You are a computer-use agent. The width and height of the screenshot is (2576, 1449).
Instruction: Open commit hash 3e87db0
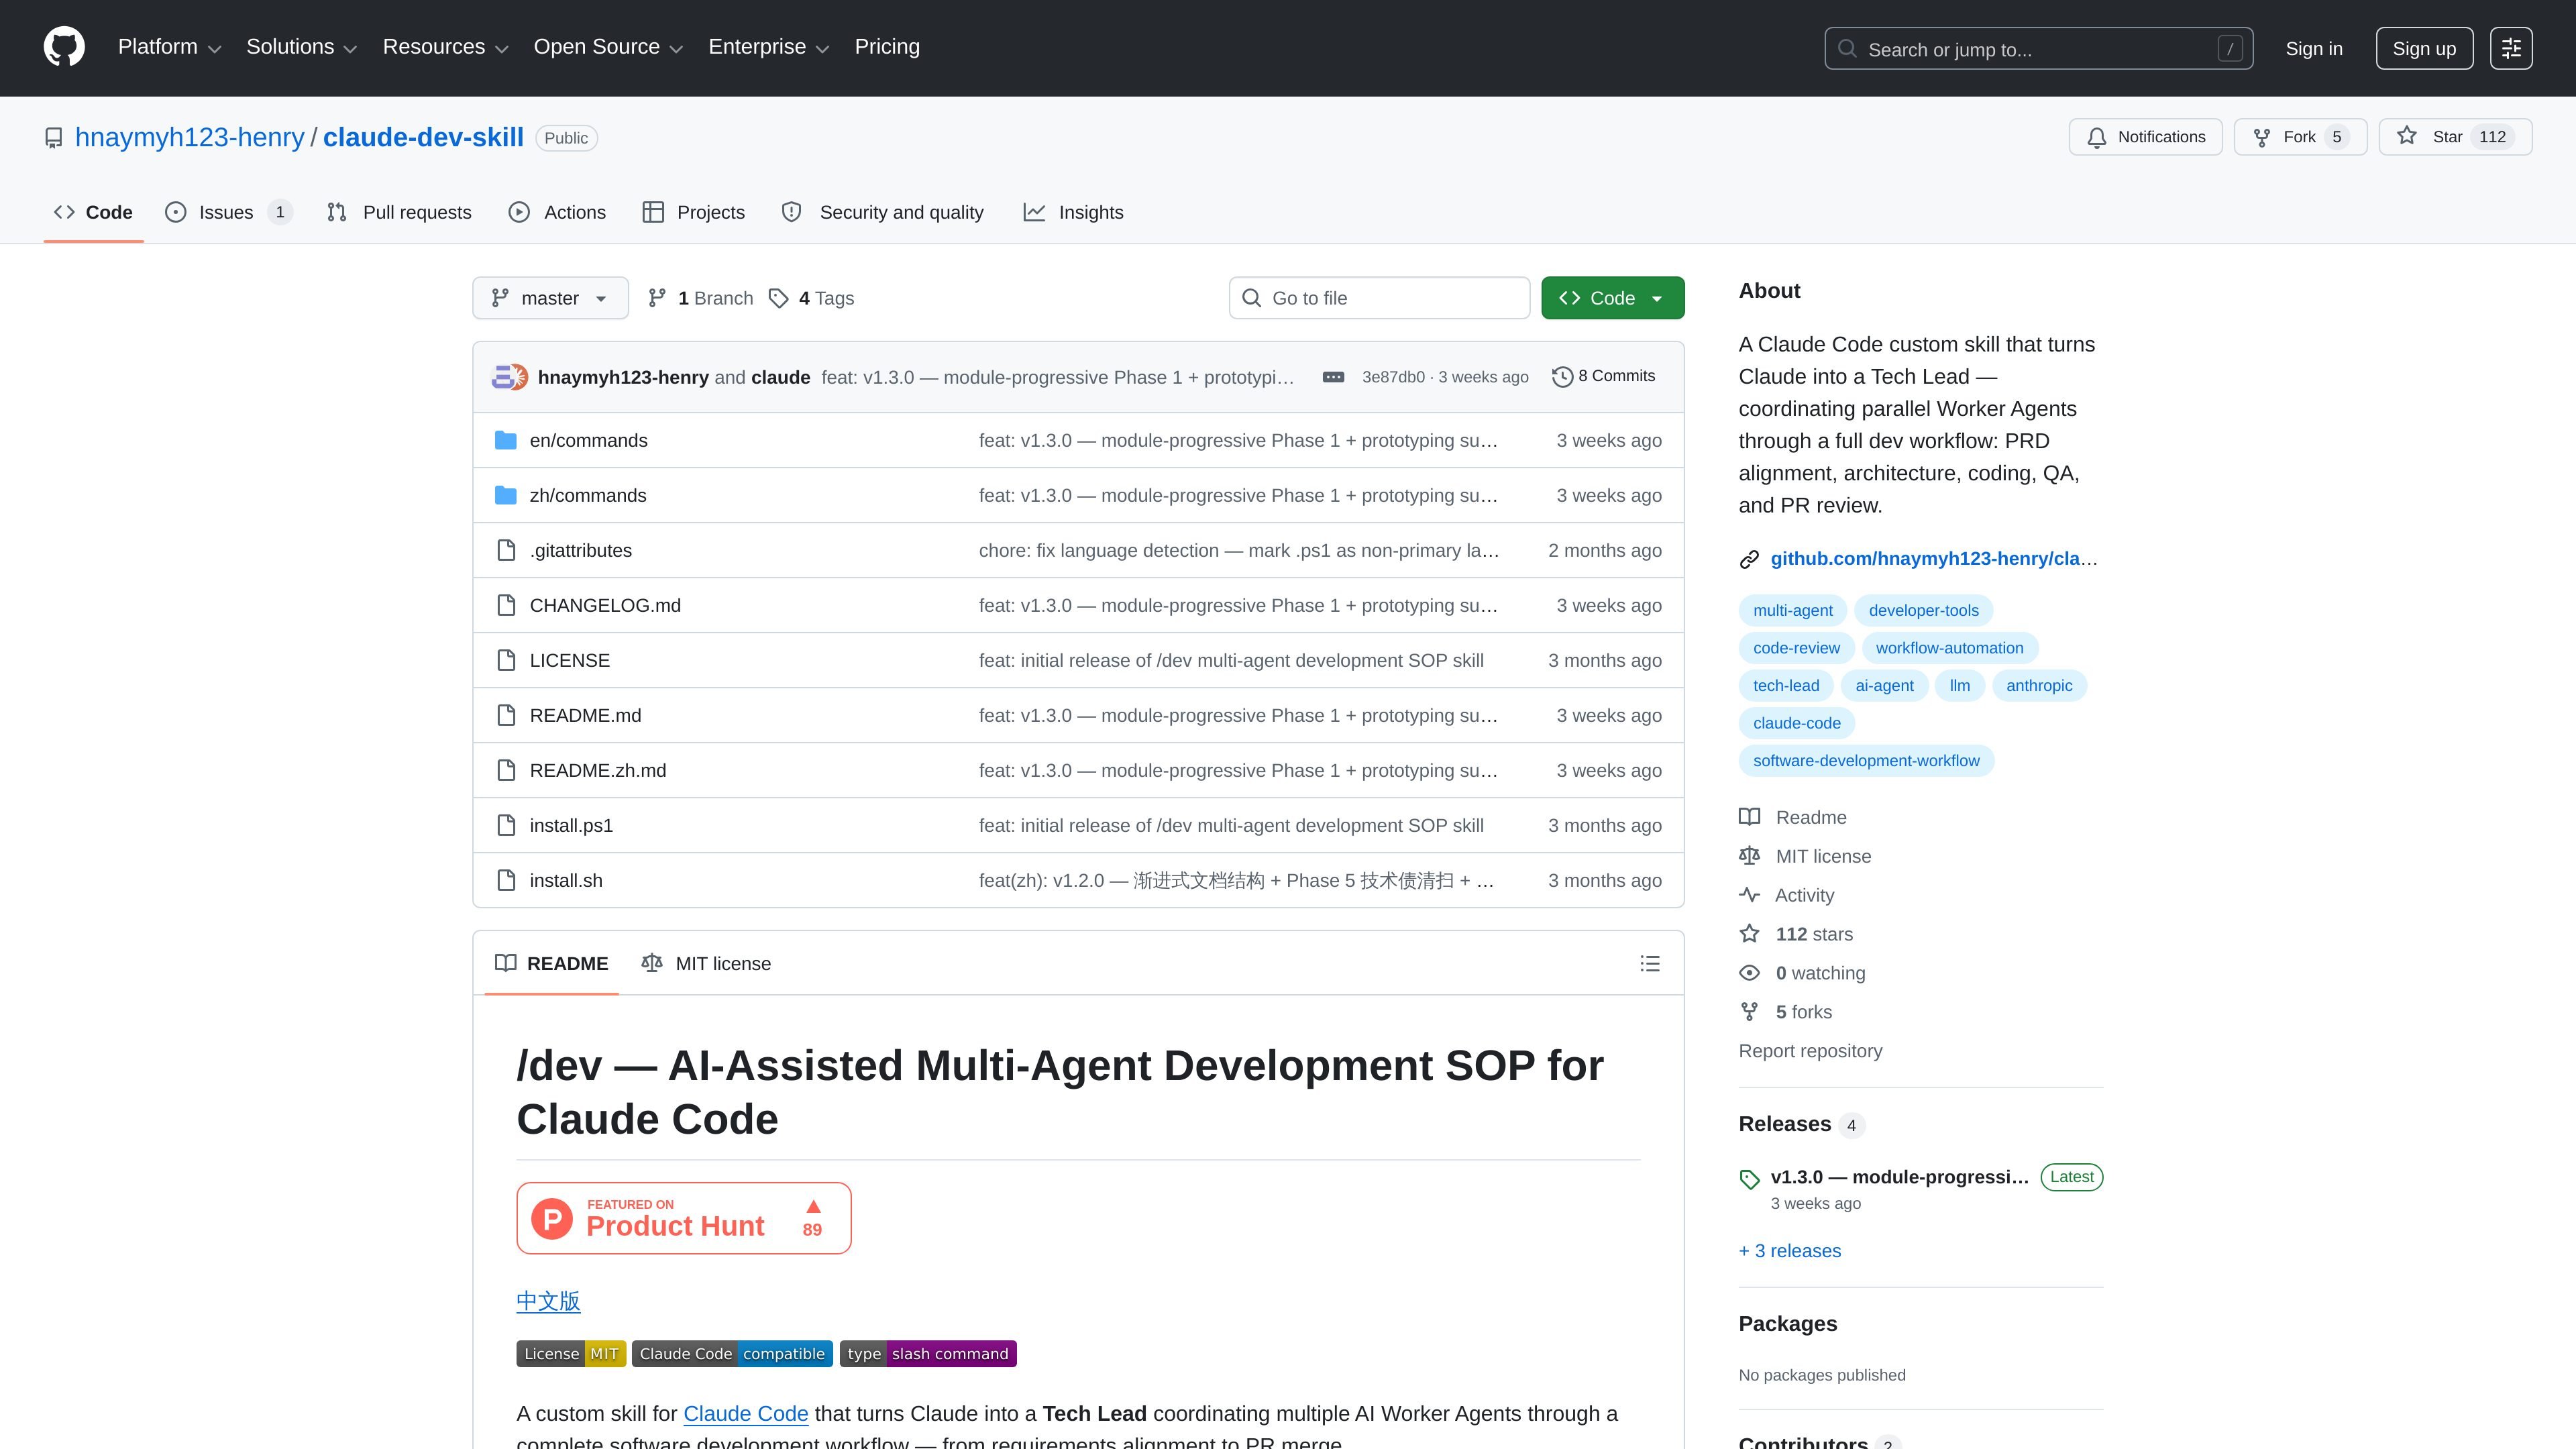1393,377
